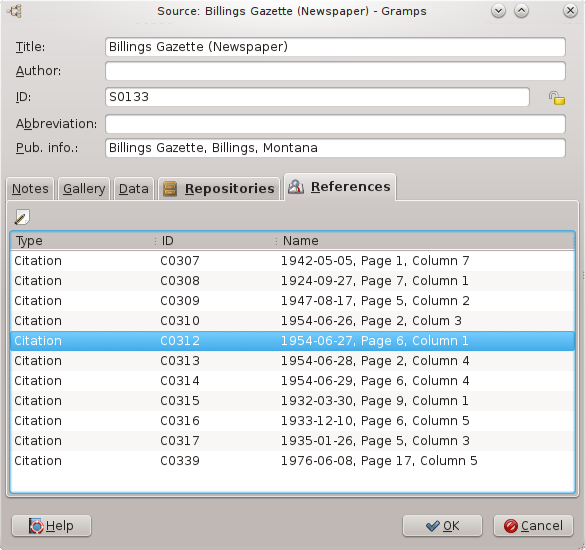Screen dimensions: 585x550
Task: Sort references by the Type column header
Action: point(82,241)
